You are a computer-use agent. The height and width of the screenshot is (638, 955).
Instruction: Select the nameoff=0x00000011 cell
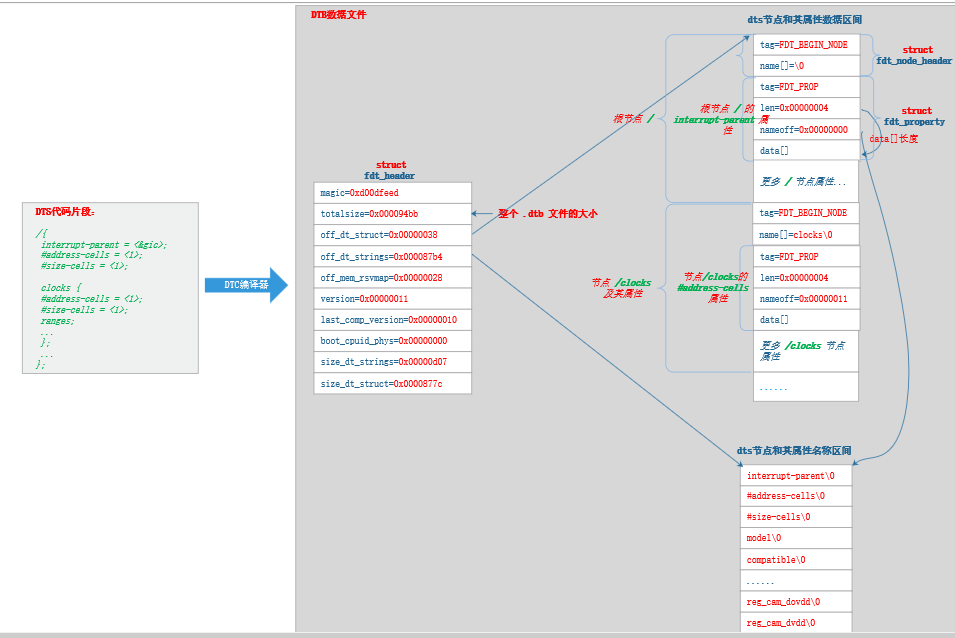pos(806,298)
